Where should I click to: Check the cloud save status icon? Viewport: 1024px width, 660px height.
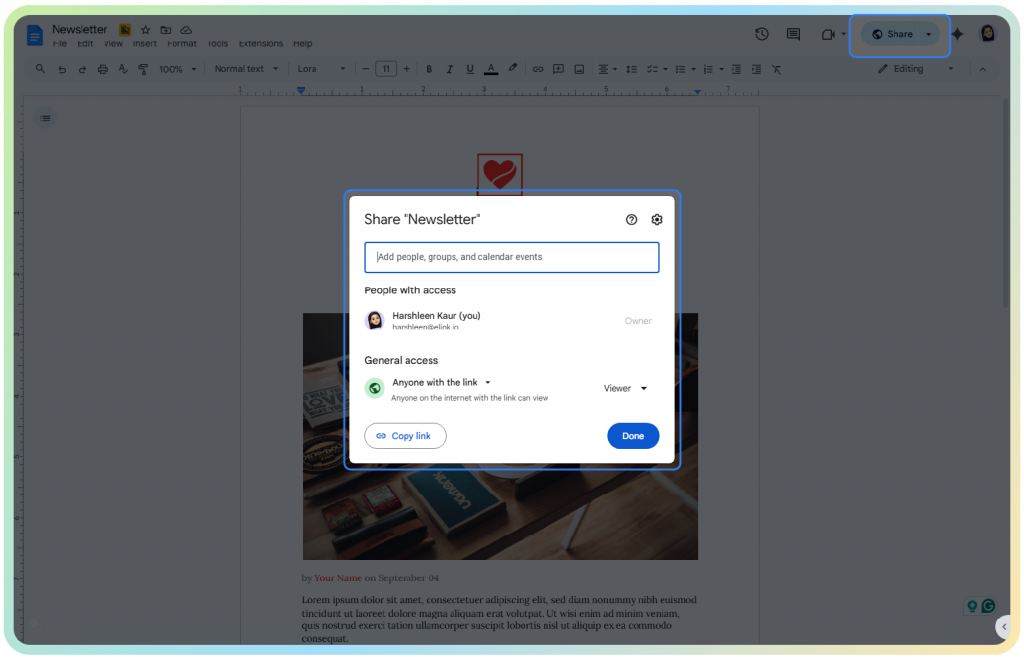pos(186,30)
